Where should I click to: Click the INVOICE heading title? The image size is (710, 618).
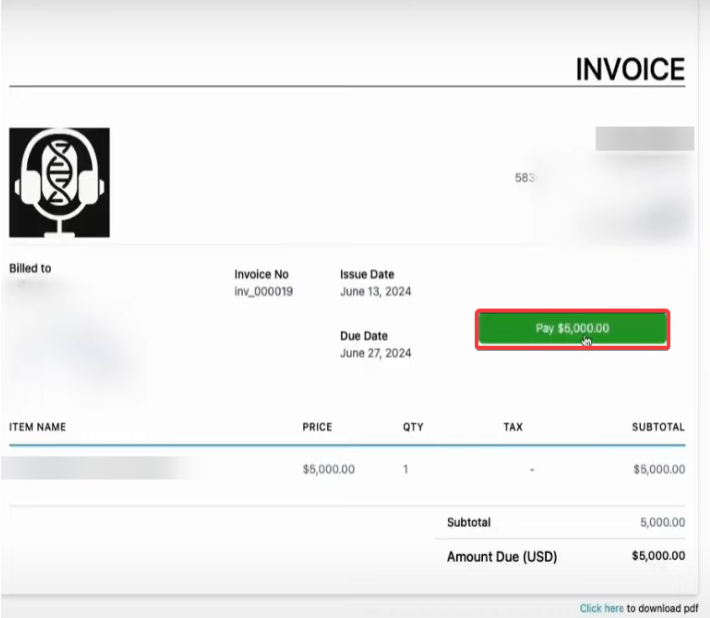pyautogui.click(x=629, y=69)
